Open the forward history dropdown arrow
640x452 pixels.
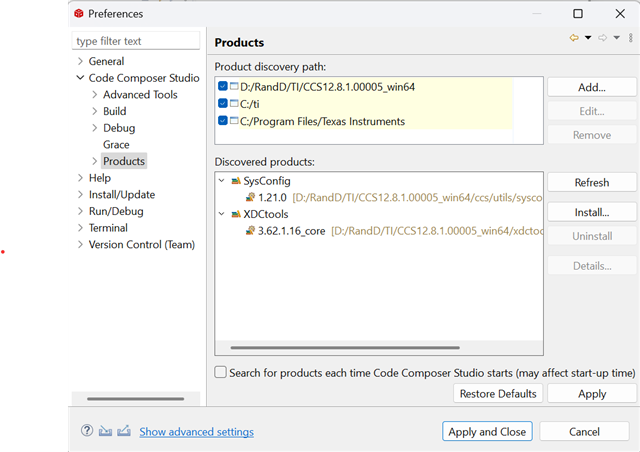pyautogui.click(x=617, y=38)
